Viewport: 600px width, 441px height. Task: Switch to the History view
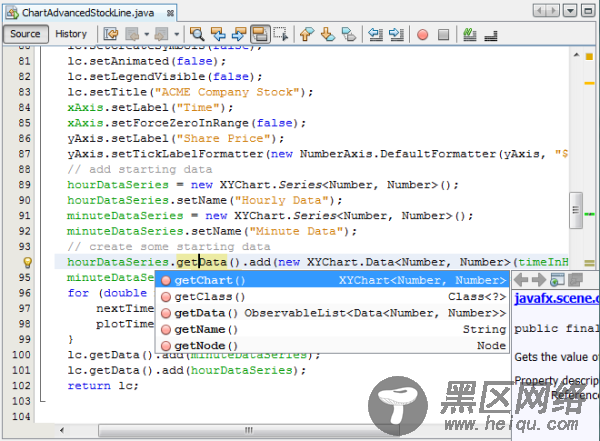point(71,34)
